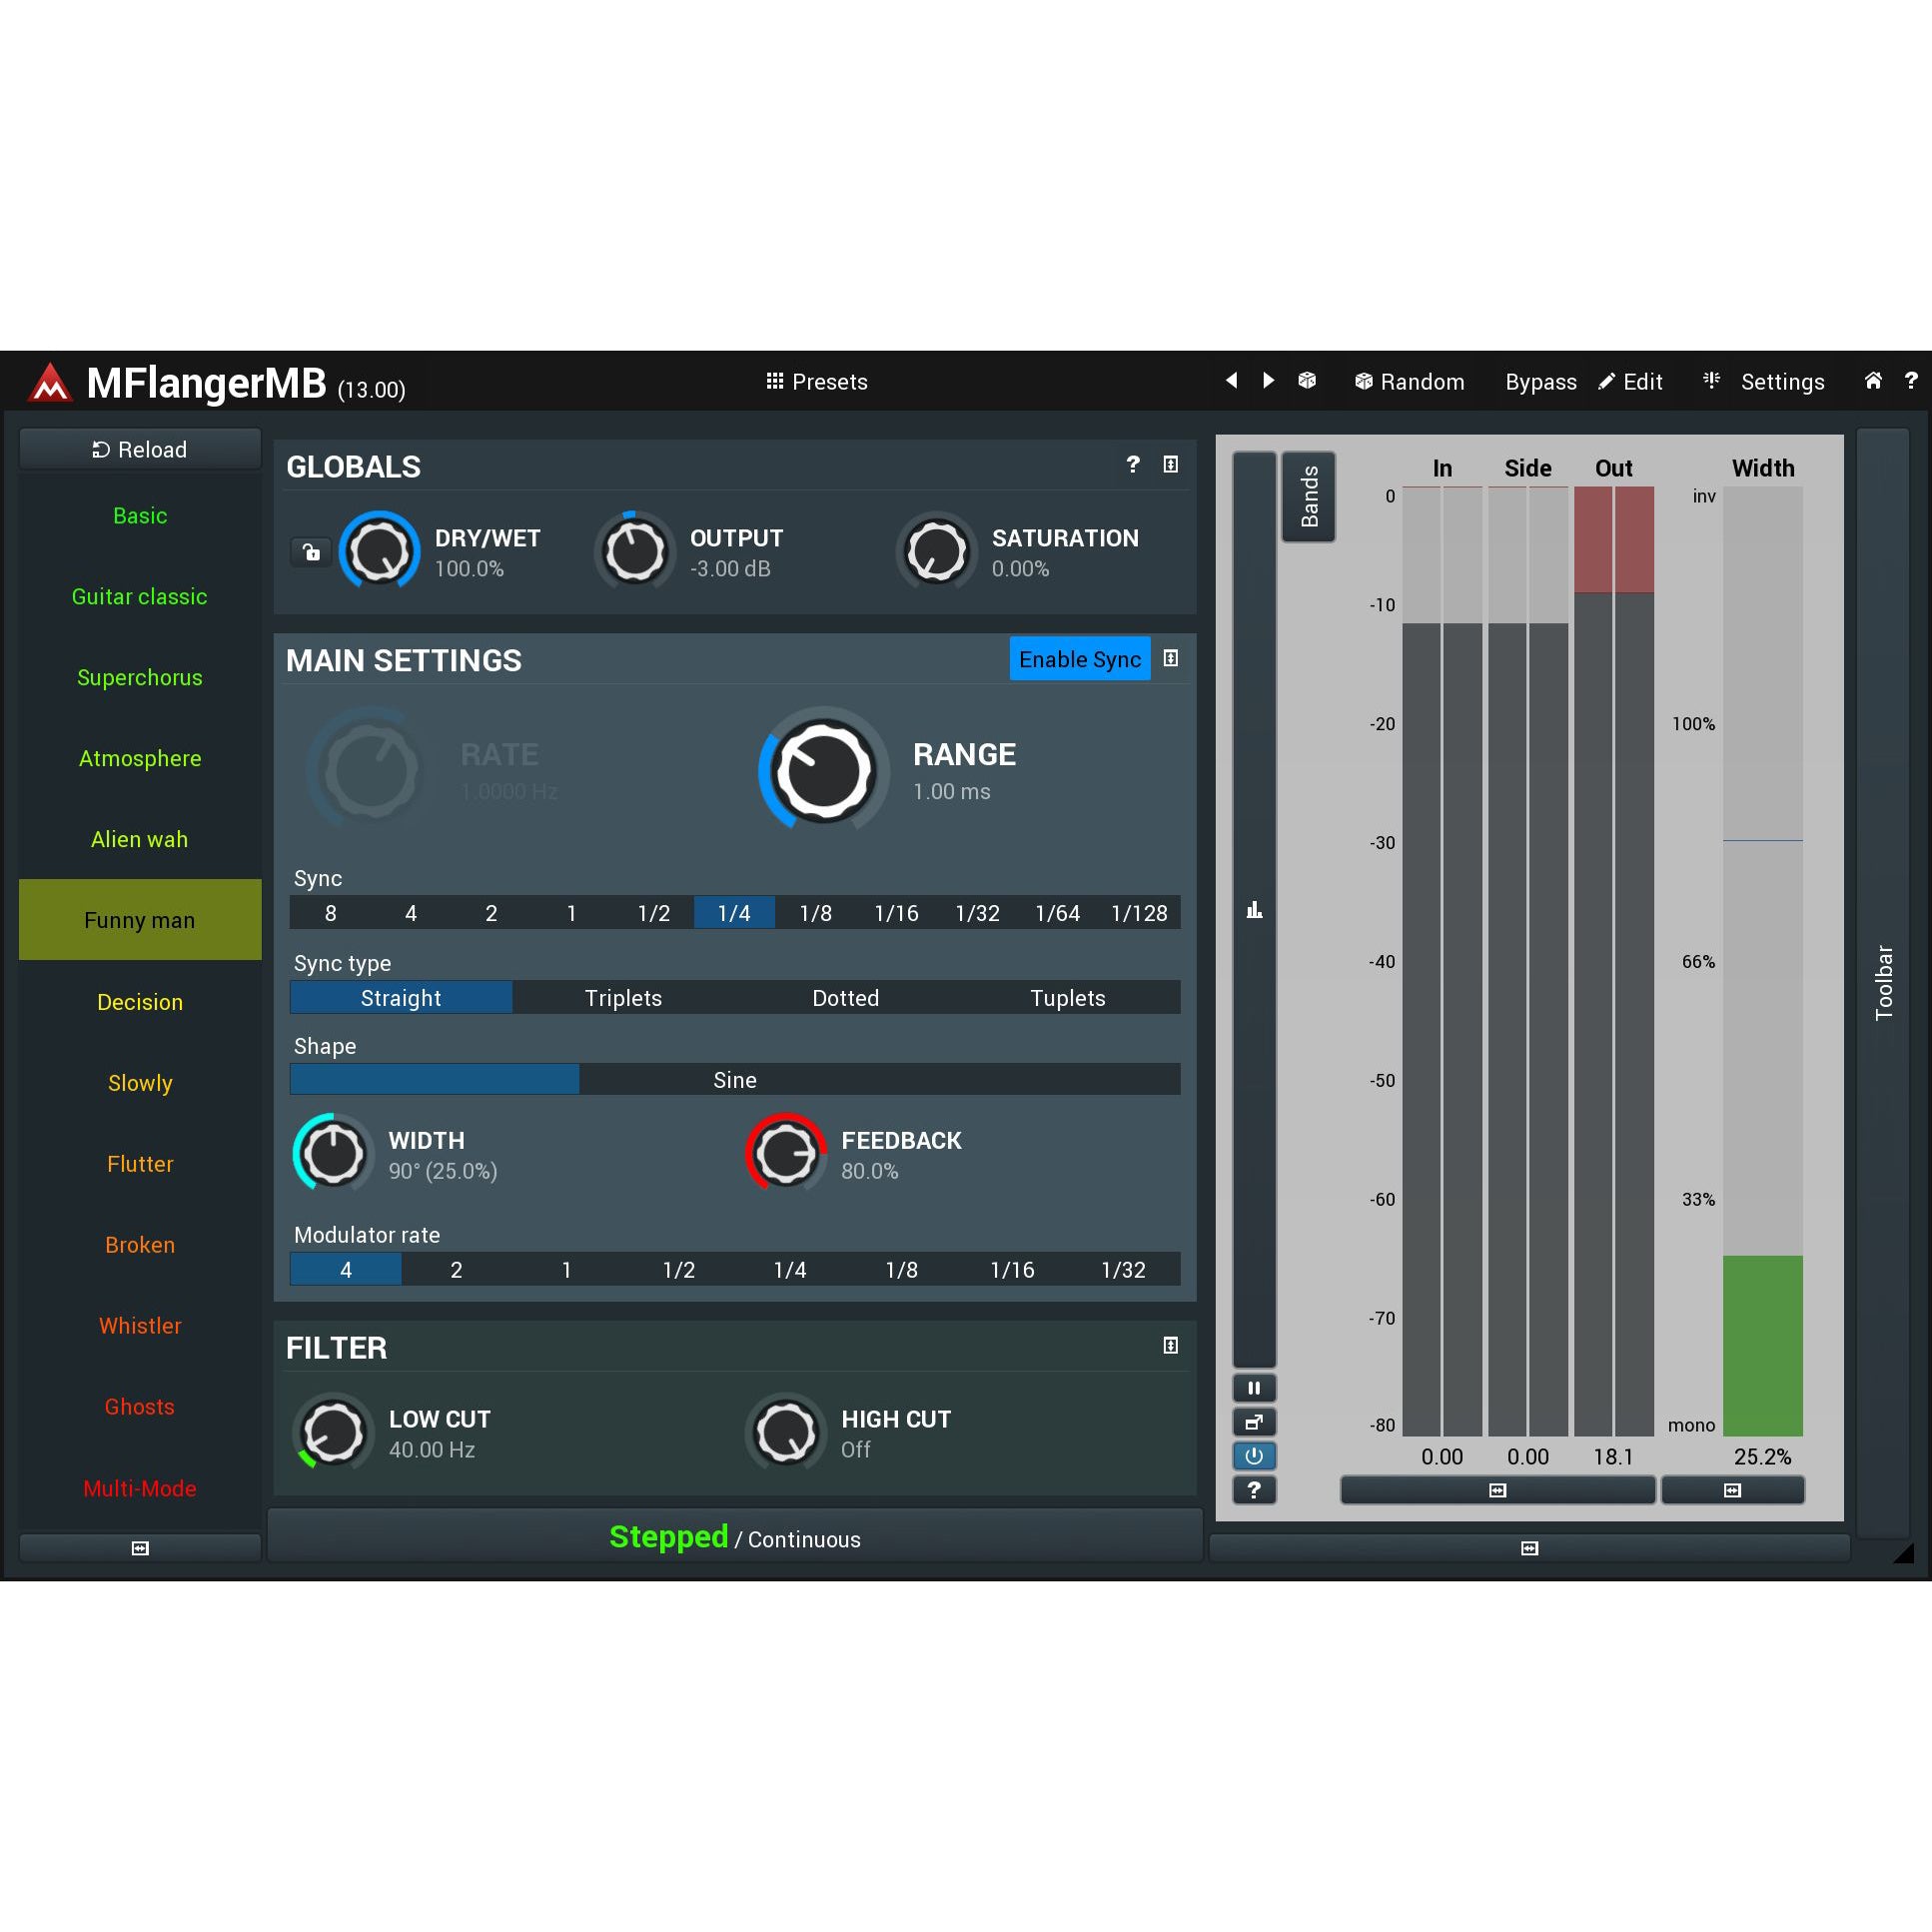
Task: Toggle the Dry/Wet lock icon
Action: pos(311,552)
